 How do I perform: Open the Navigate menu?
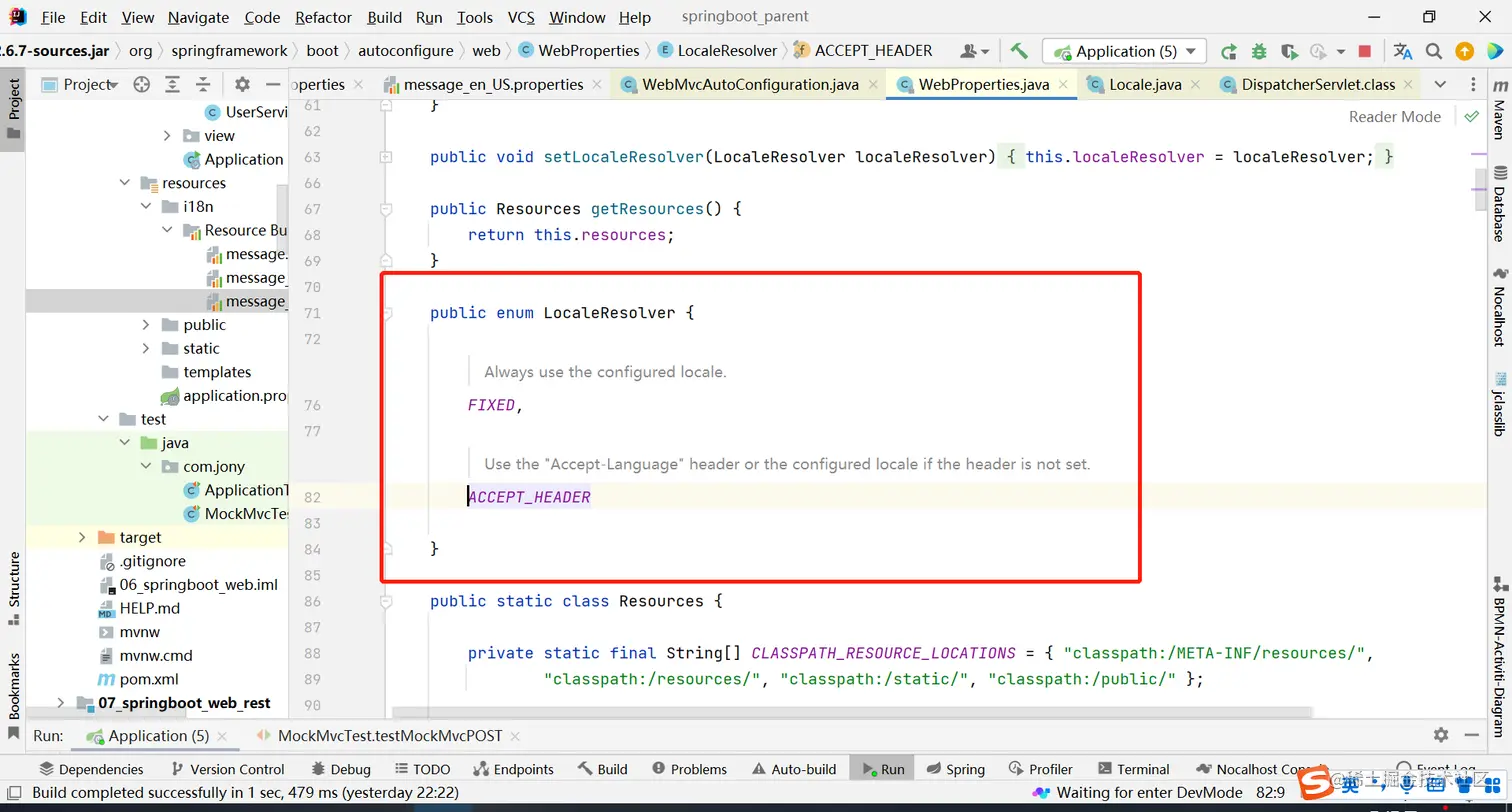click(198, 17)
